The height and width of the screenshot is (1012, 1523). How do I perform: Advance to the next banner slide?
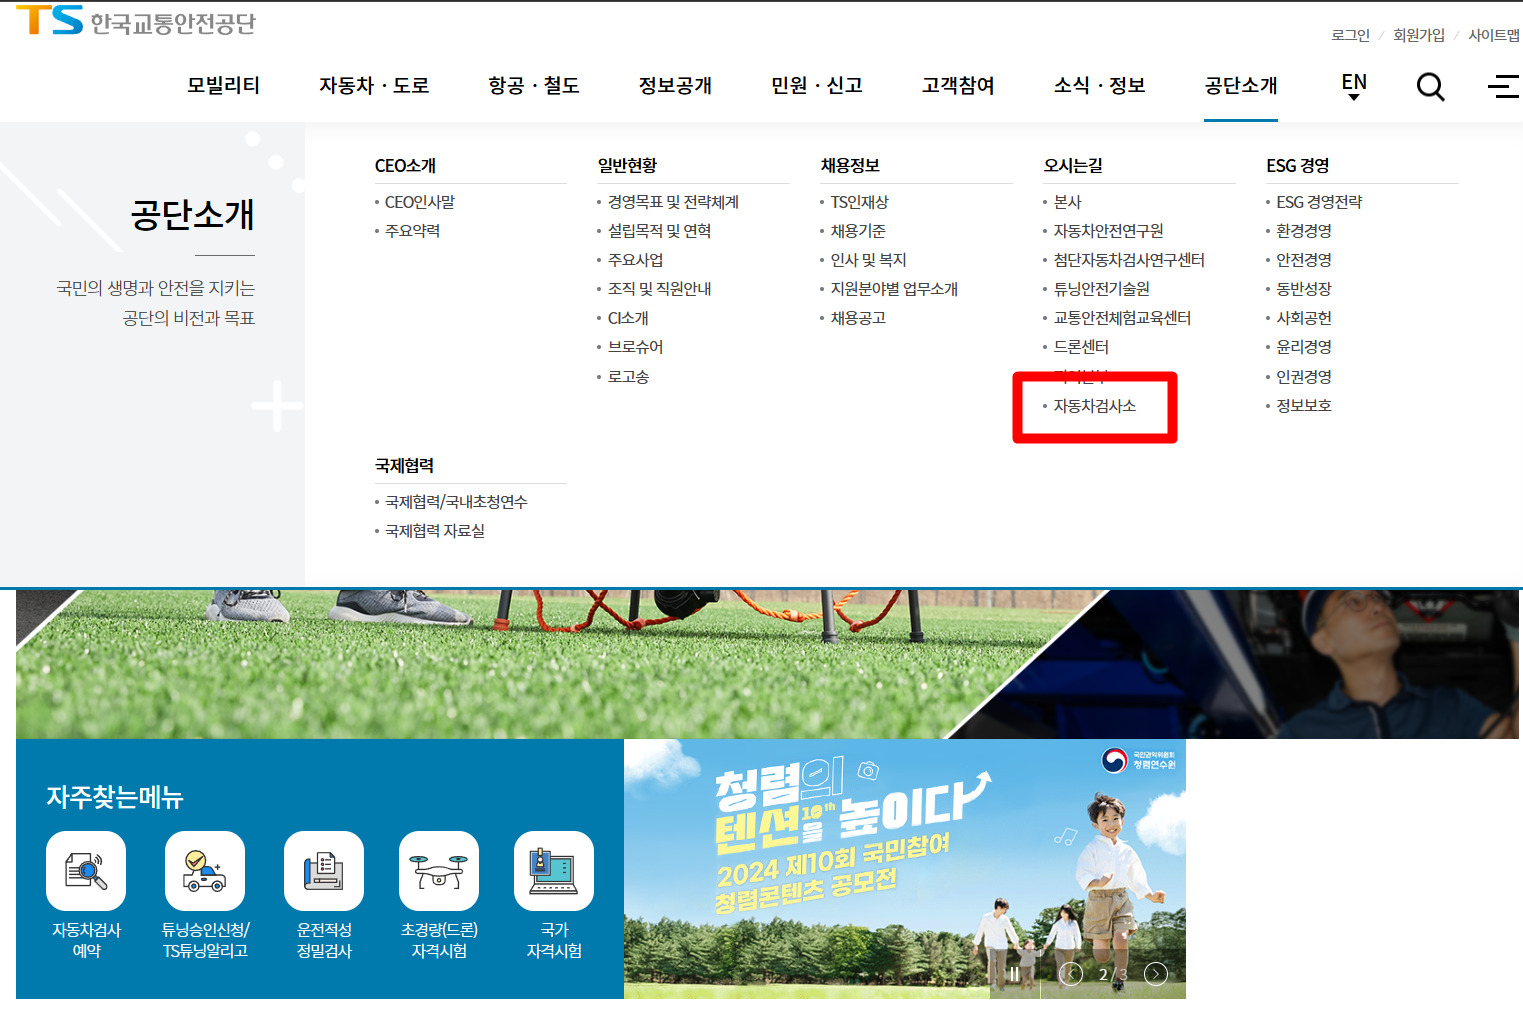1155,972
